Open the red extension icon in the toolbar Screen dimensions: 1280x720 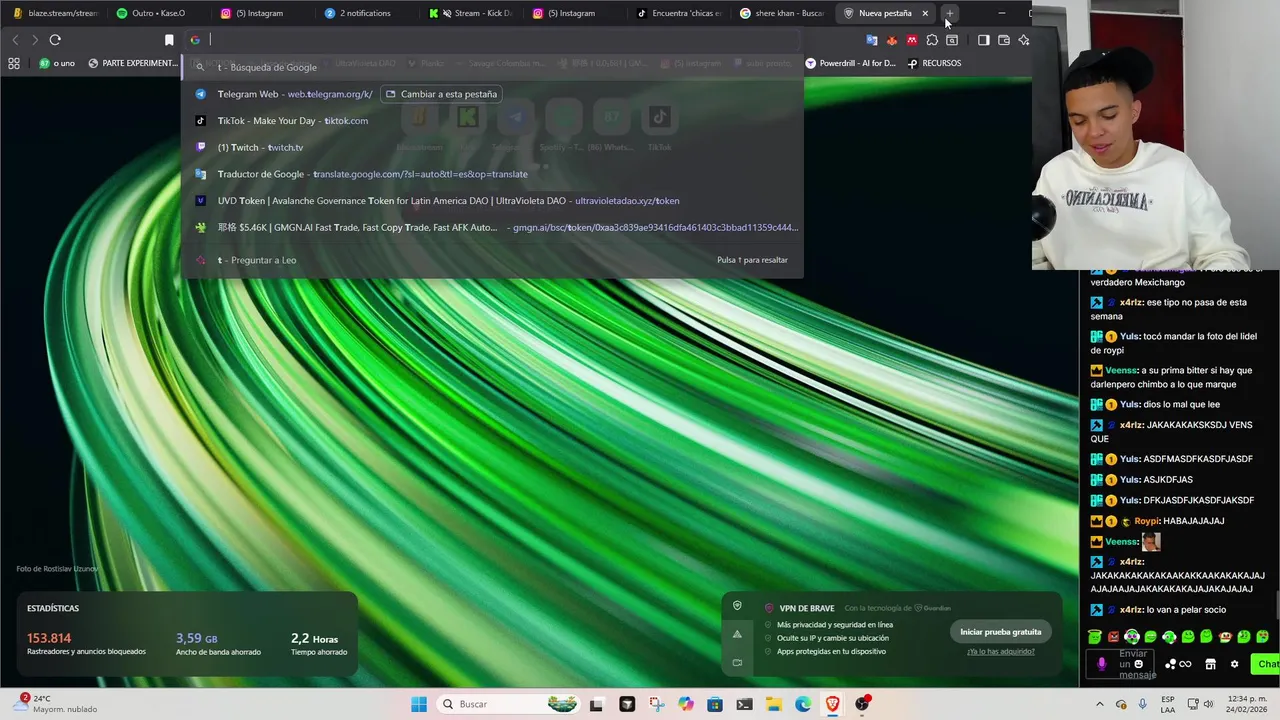click(912, 40)
